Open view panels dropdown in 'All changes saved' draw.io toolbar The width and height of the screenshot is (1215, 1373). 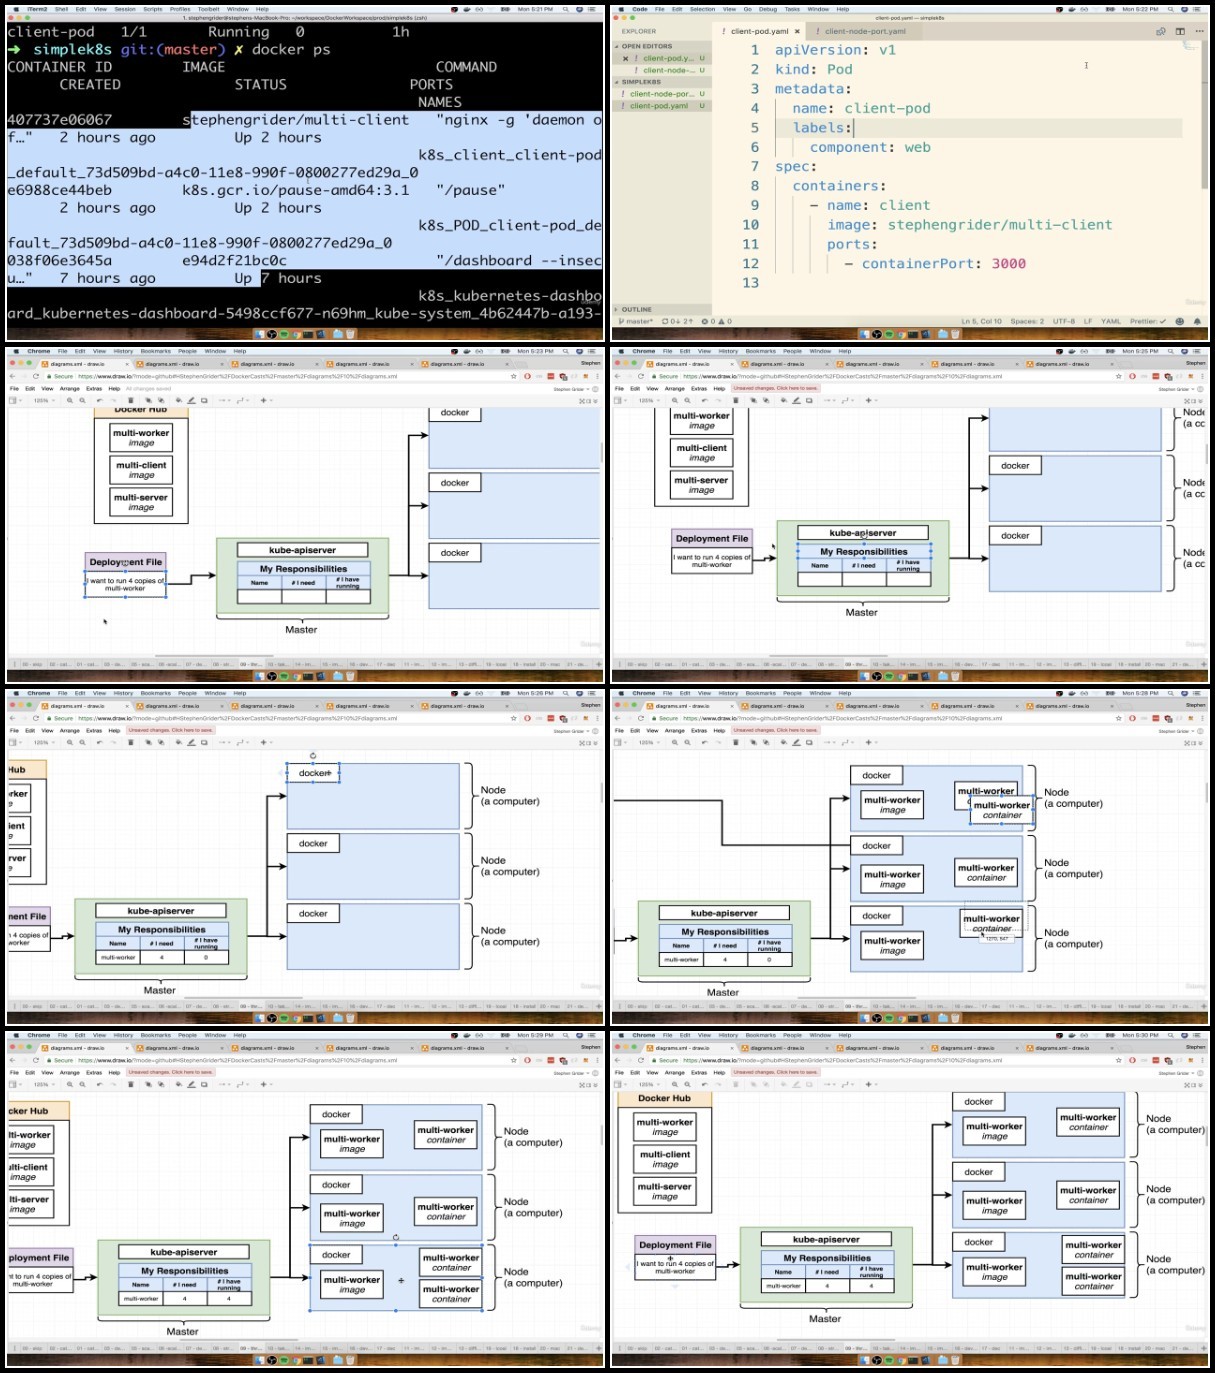(14, 400)
